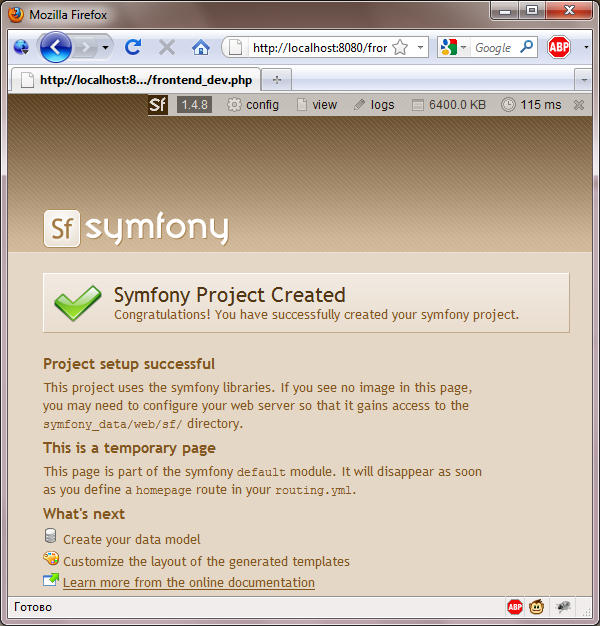Click the config gear icon
This screenshot has height=626, width=600.
tap(234, 105)
